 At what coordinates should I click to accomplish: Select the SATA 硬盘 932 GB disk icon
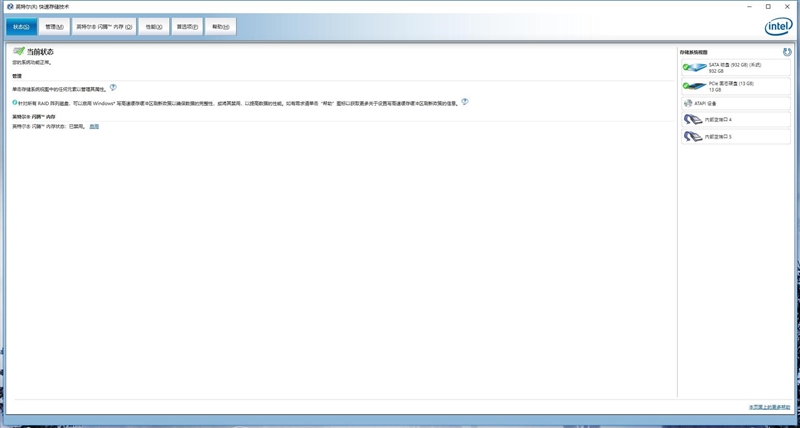click(693, 67)
